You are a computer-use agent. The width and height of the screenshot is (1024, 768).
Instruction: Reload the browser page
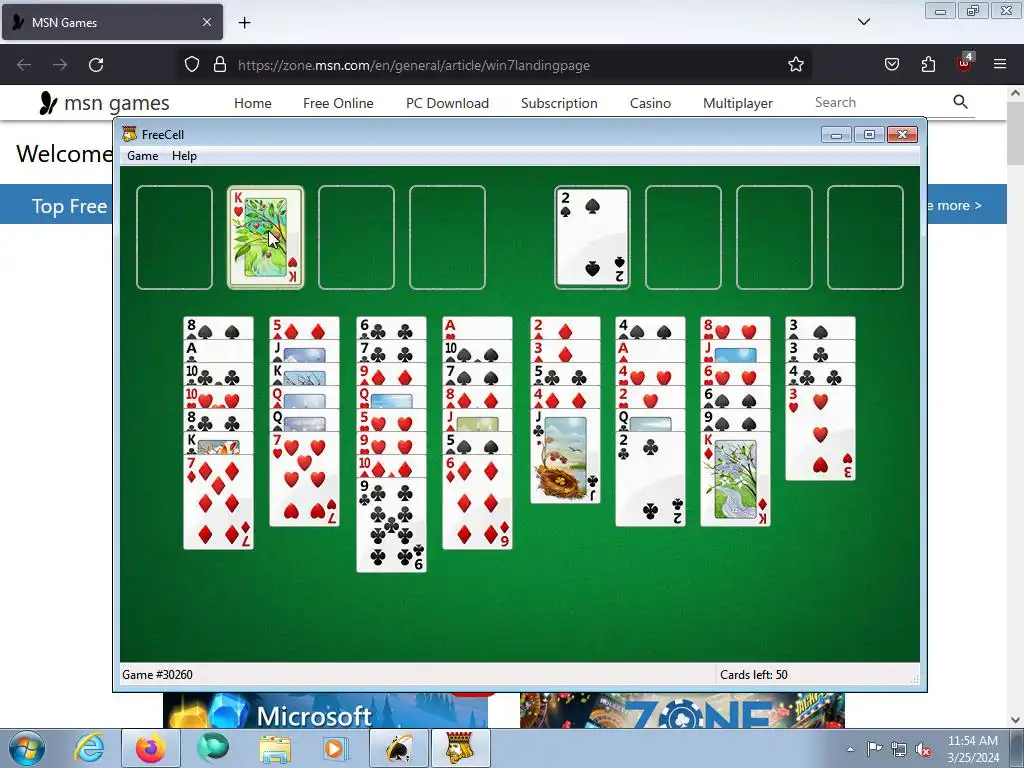(96, 65)
